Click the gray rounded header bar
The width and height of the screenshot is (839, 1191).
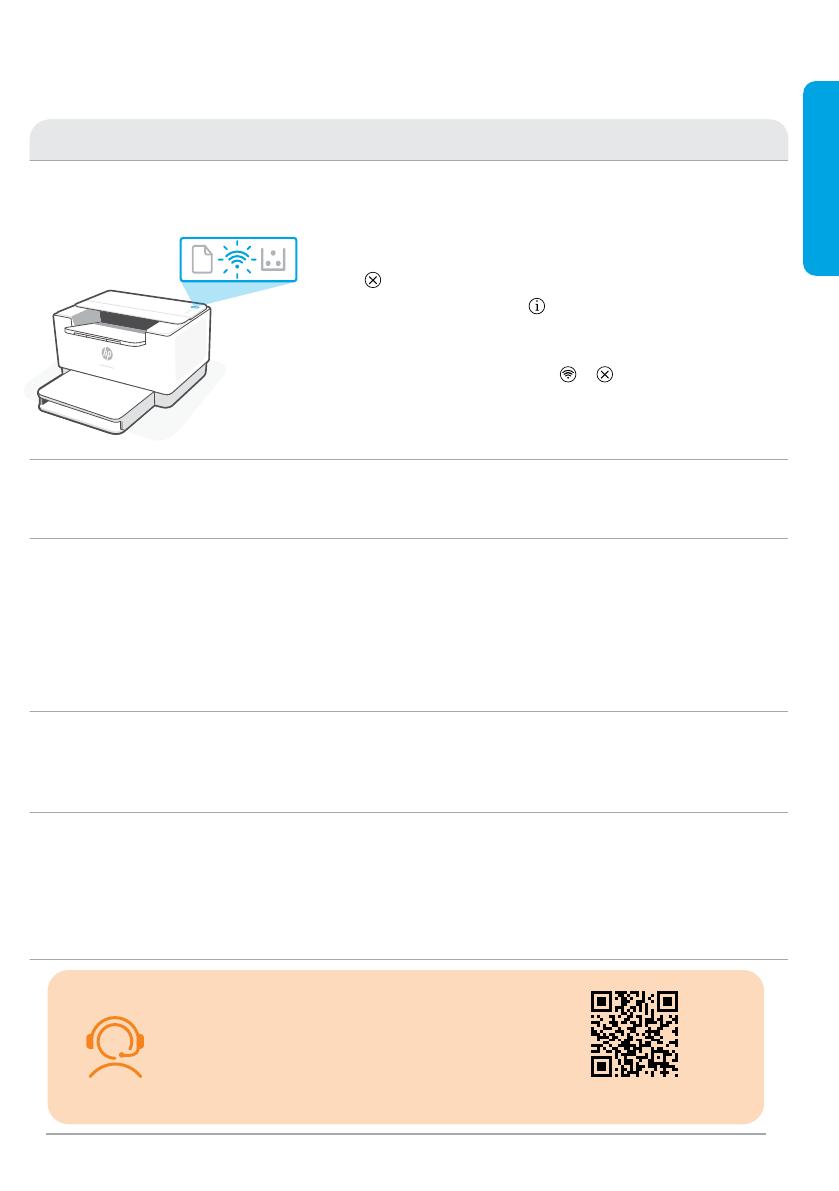408,139
